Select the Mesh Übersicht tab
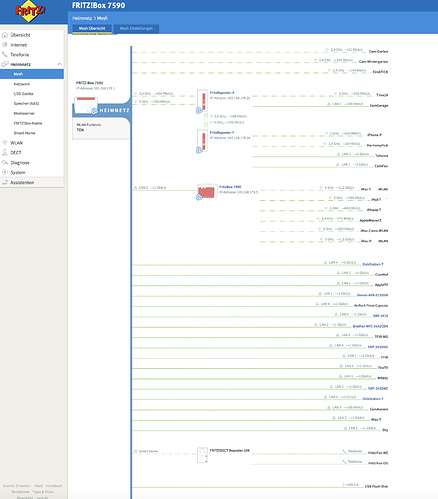Screen dimensions: 438x499 92,29
